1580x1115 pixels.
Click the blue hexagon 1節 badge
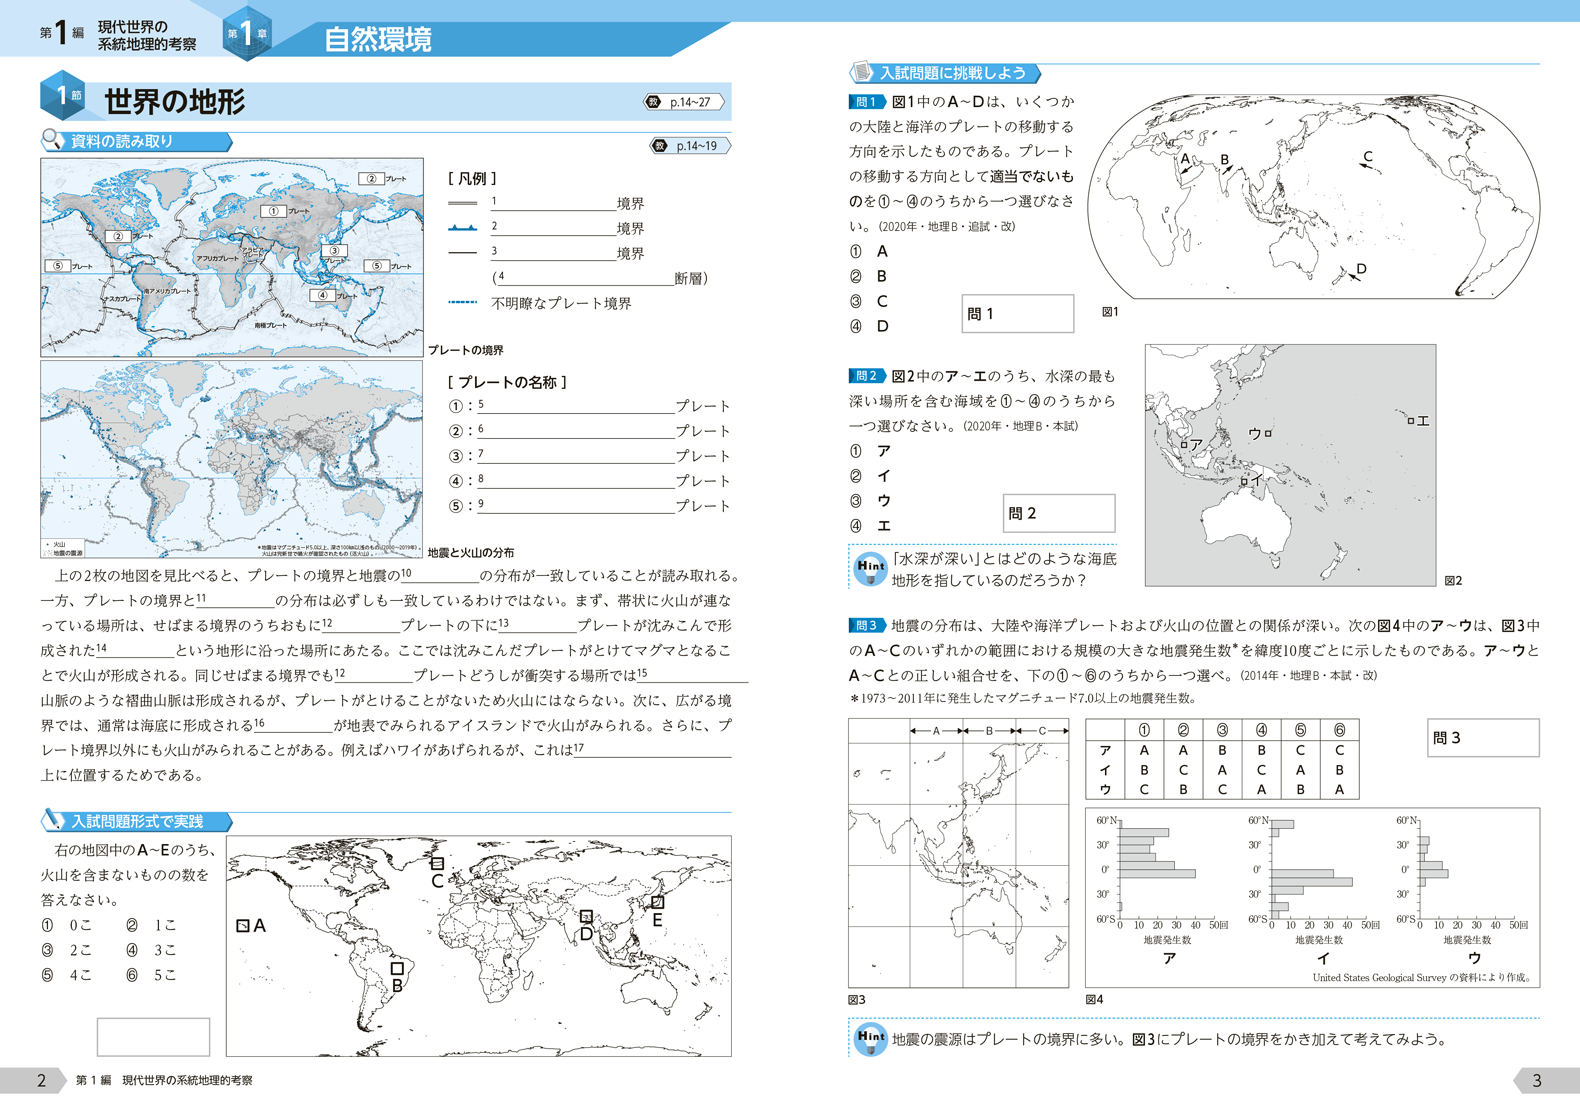pyautogui.click(x=63, y=97)
